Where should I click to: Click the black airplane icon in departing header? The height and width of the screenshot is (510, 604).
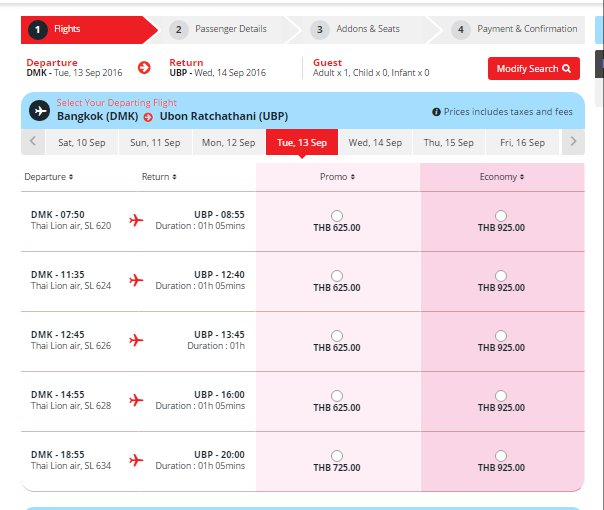[39, 111]
